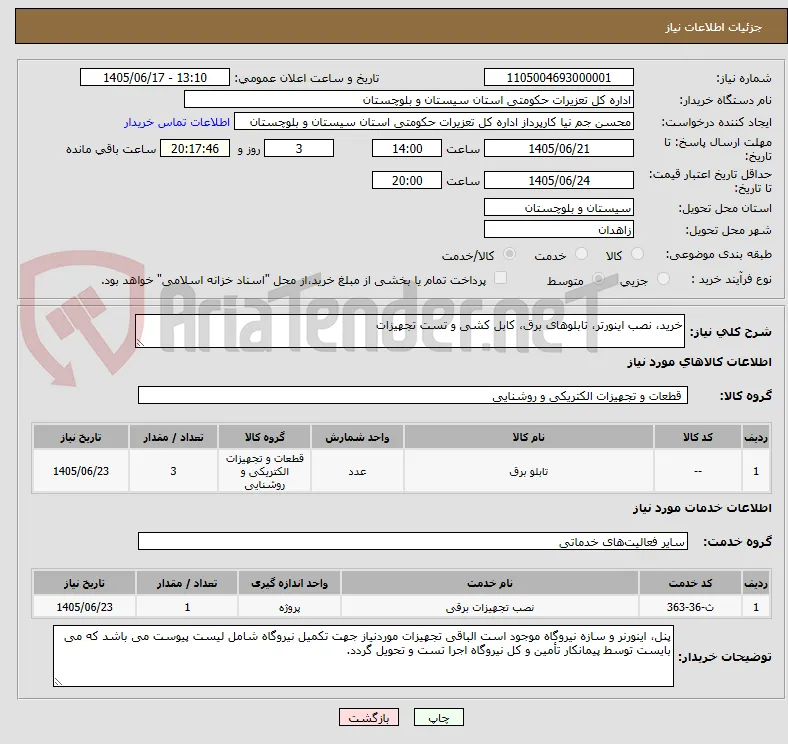Click the نصب تجهیزات برقی service cell
Viewport: 788px width, 744px height.
[x=490, y=607]
